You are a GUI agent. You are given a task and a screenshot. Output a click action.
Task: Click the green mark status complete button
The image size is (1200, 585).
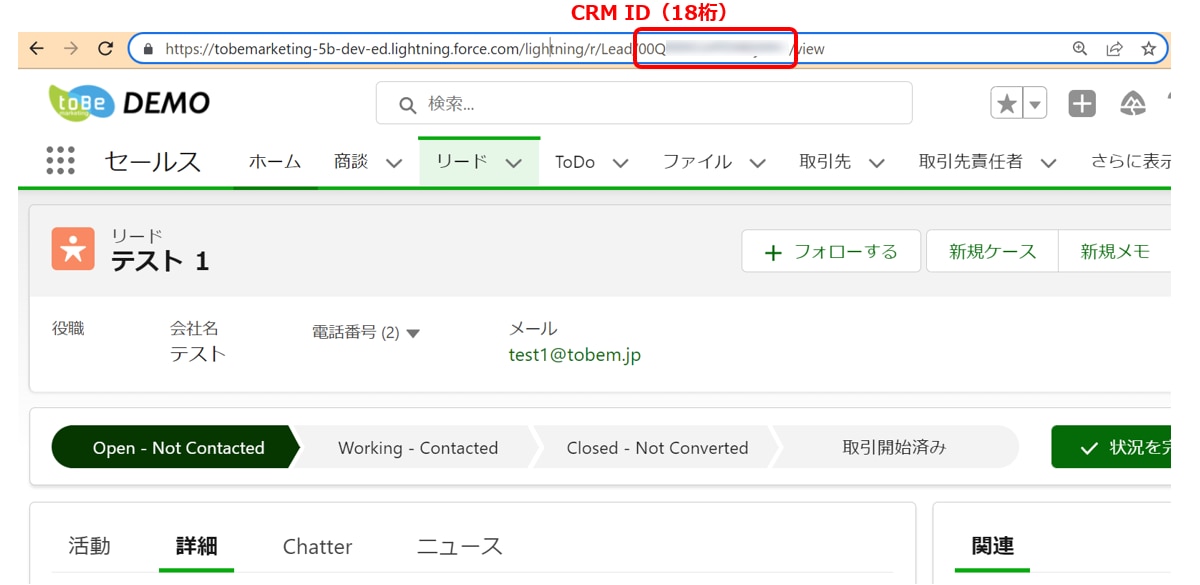[x=1111, y=447]
